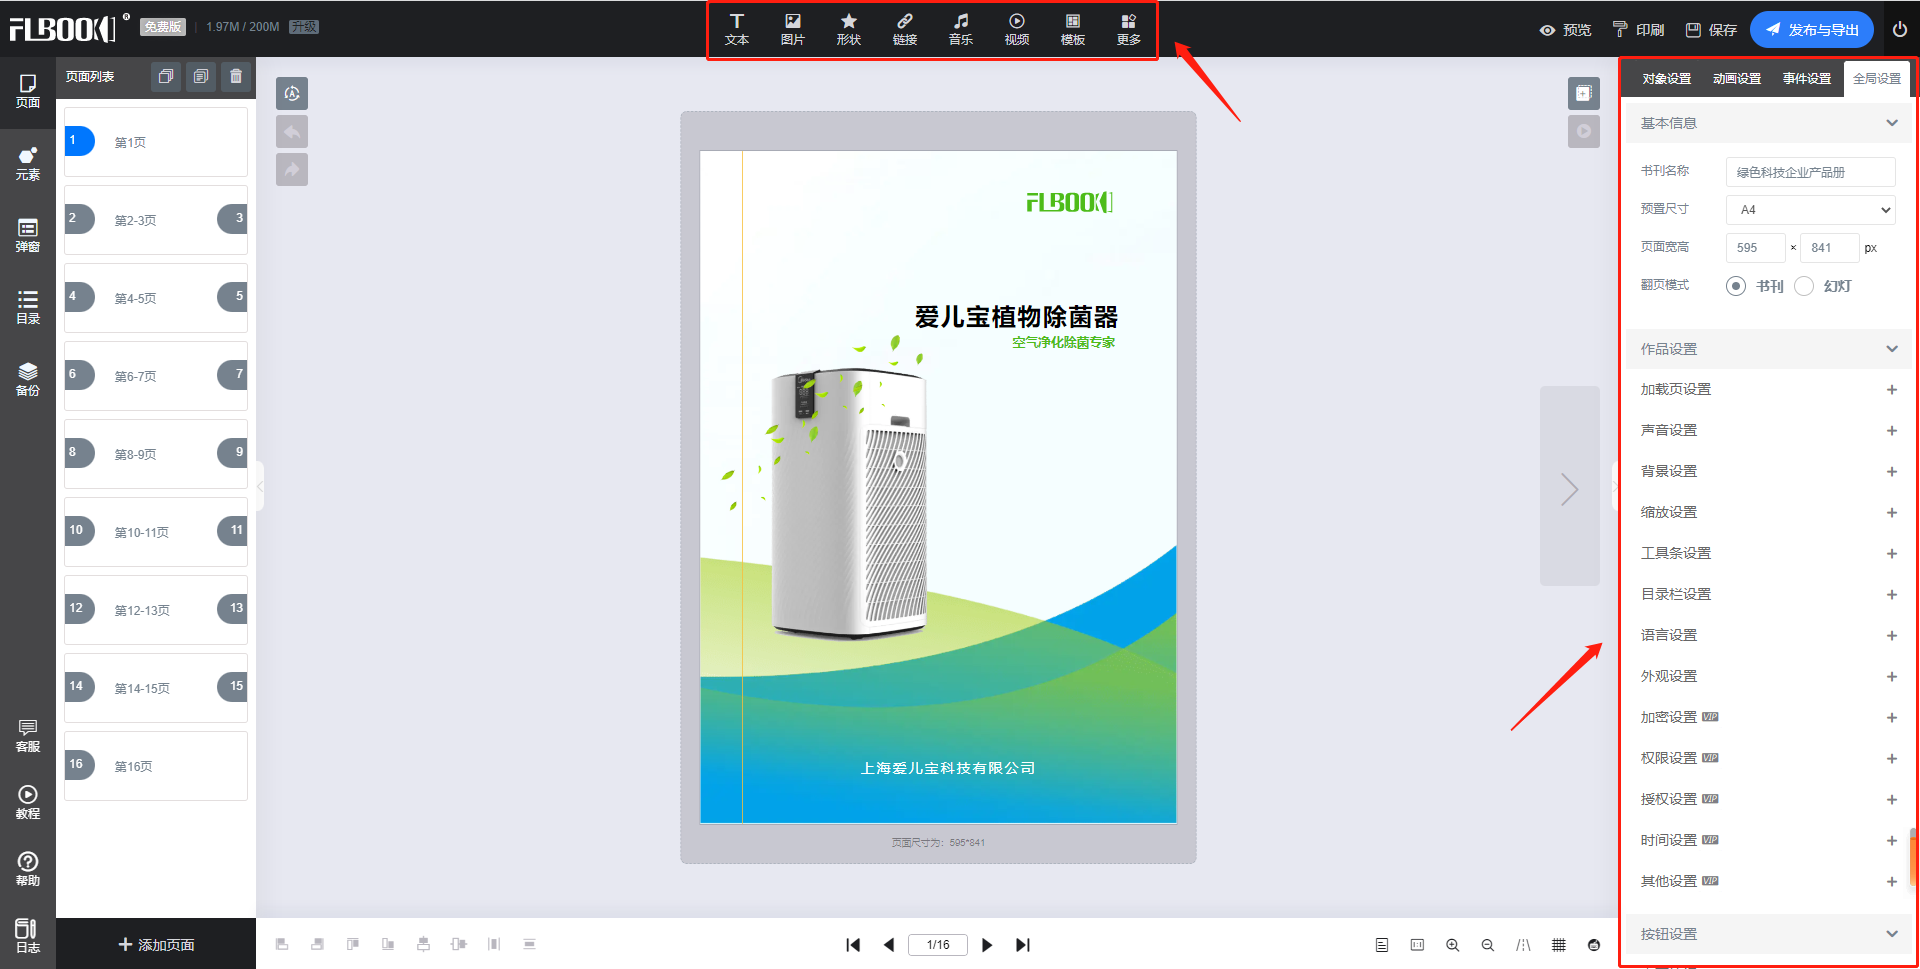
Task: Toggle the grid display icon
Action: (1559, 945)
